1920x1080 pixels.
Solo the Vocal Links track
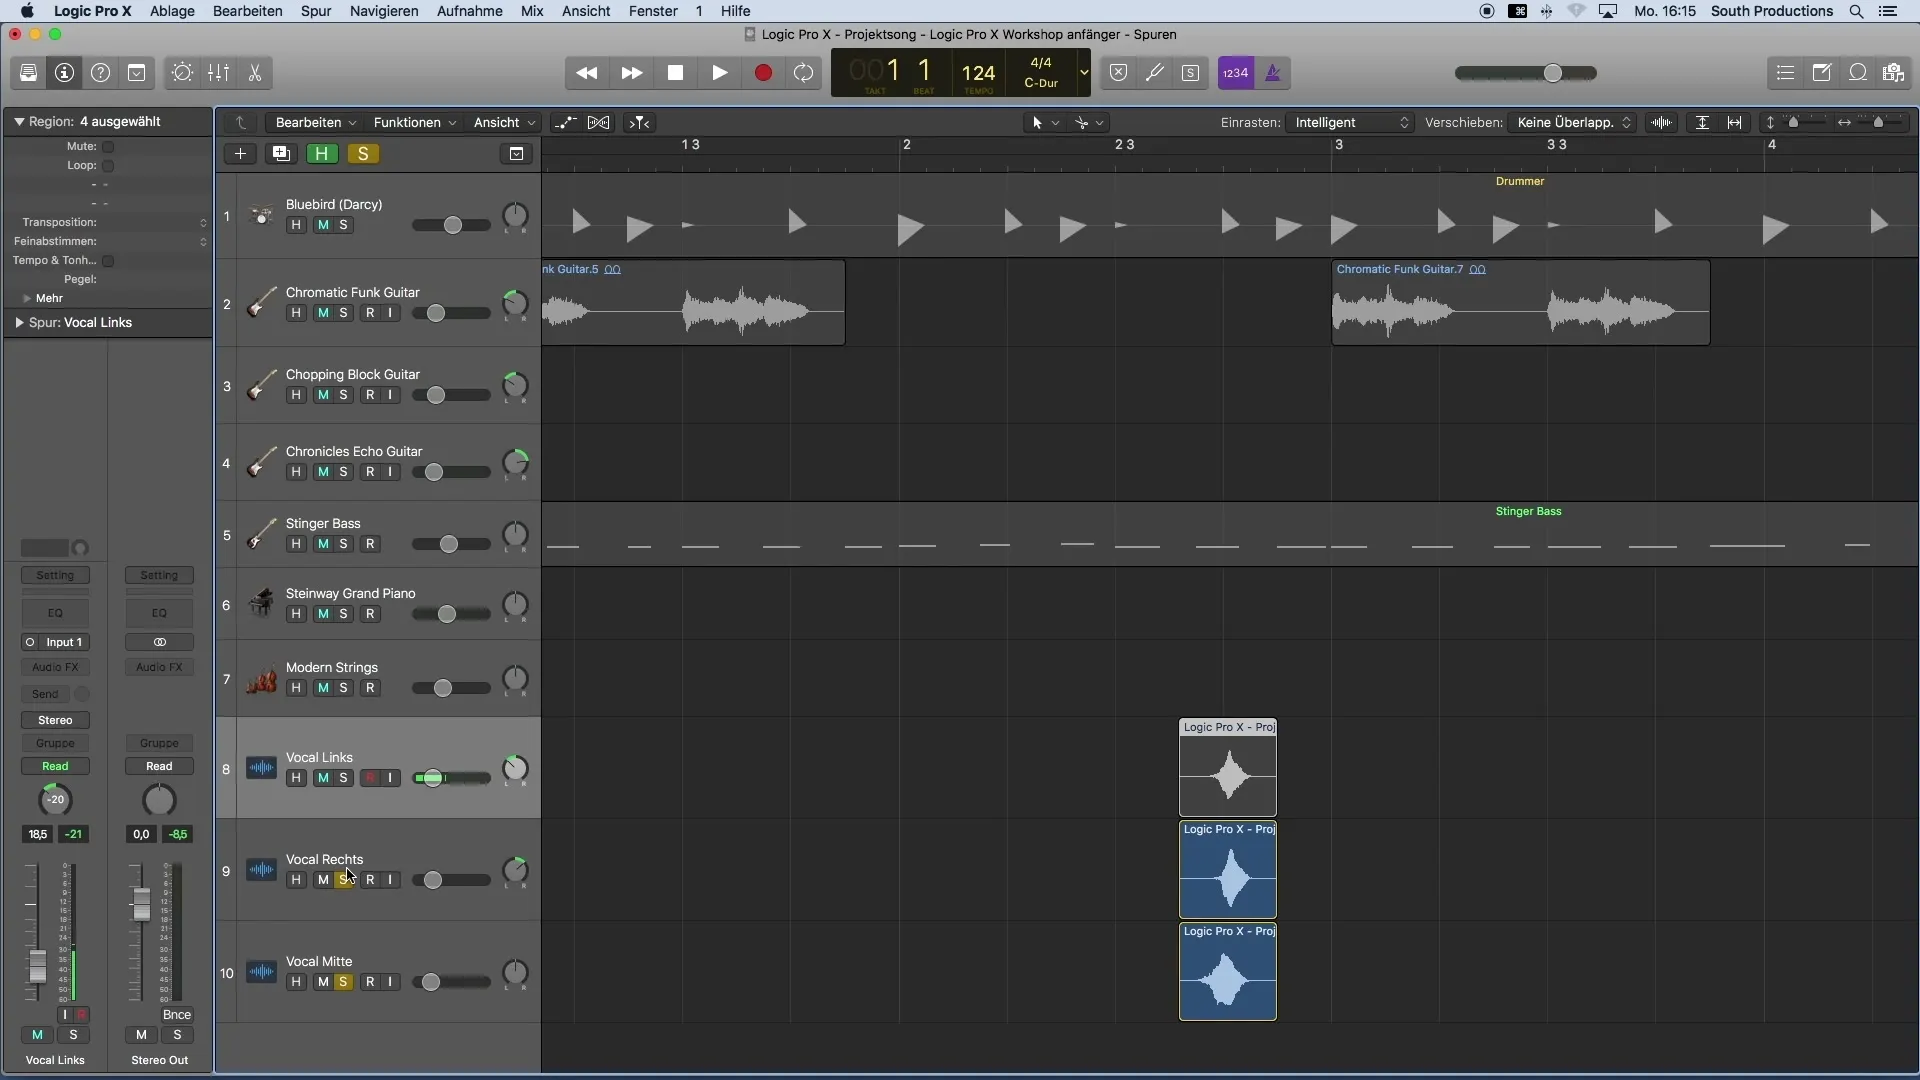[x=342, y=777]
